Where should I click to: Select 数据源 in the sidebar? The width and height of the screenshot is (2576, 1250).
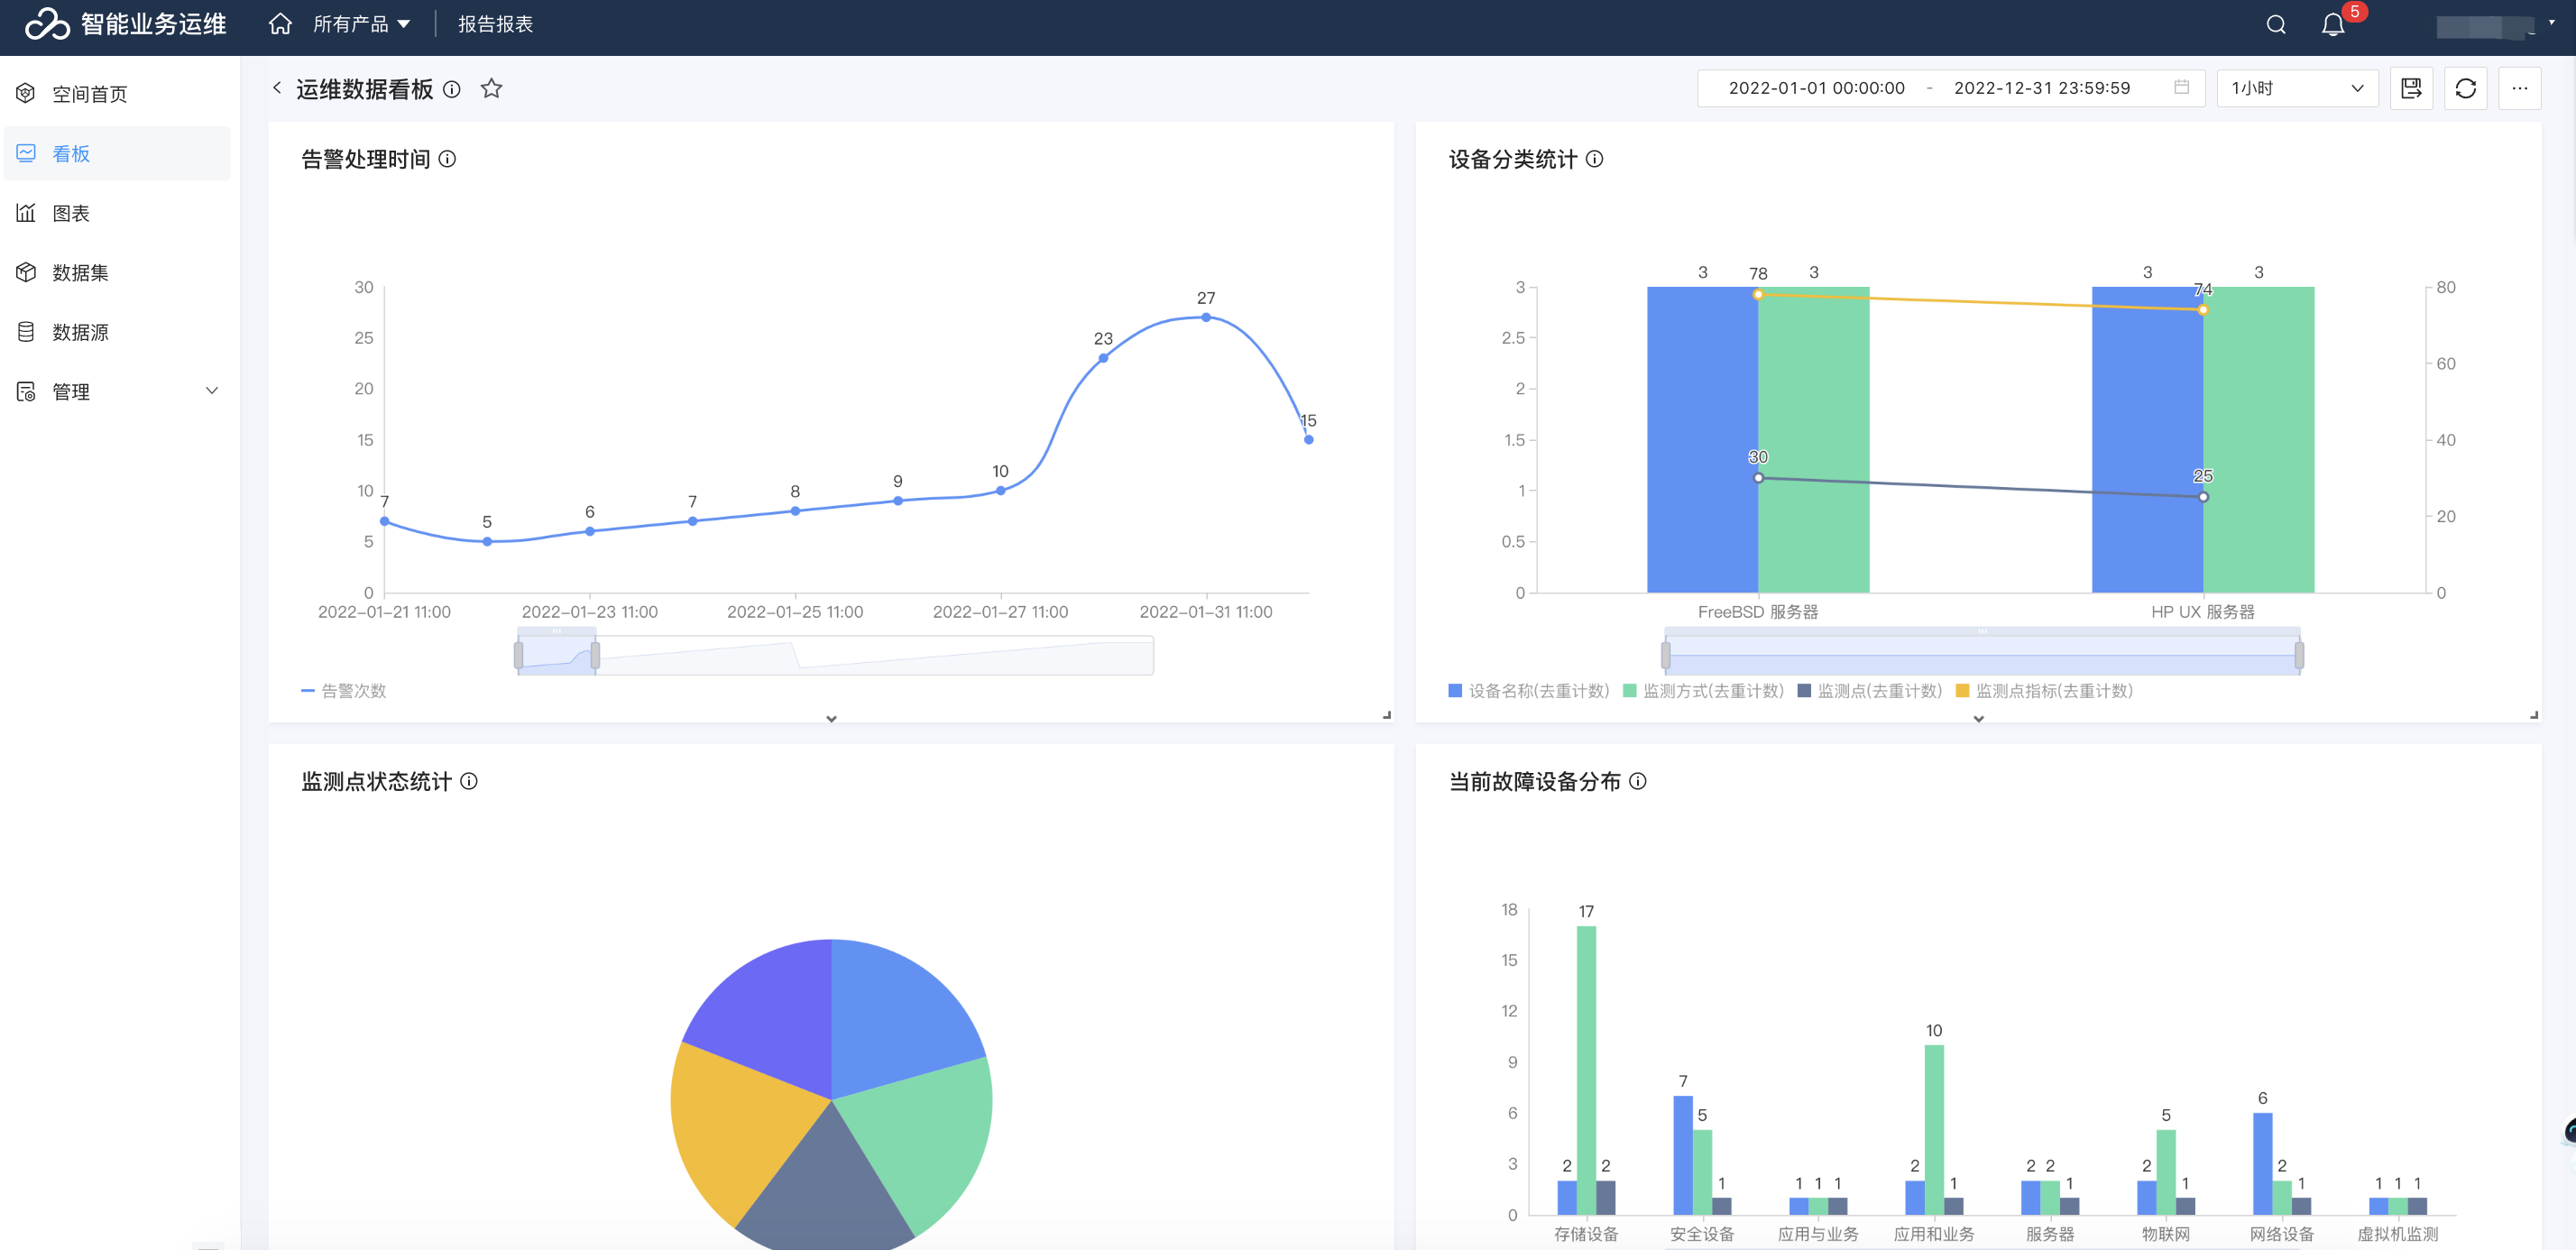pos(117,332)
